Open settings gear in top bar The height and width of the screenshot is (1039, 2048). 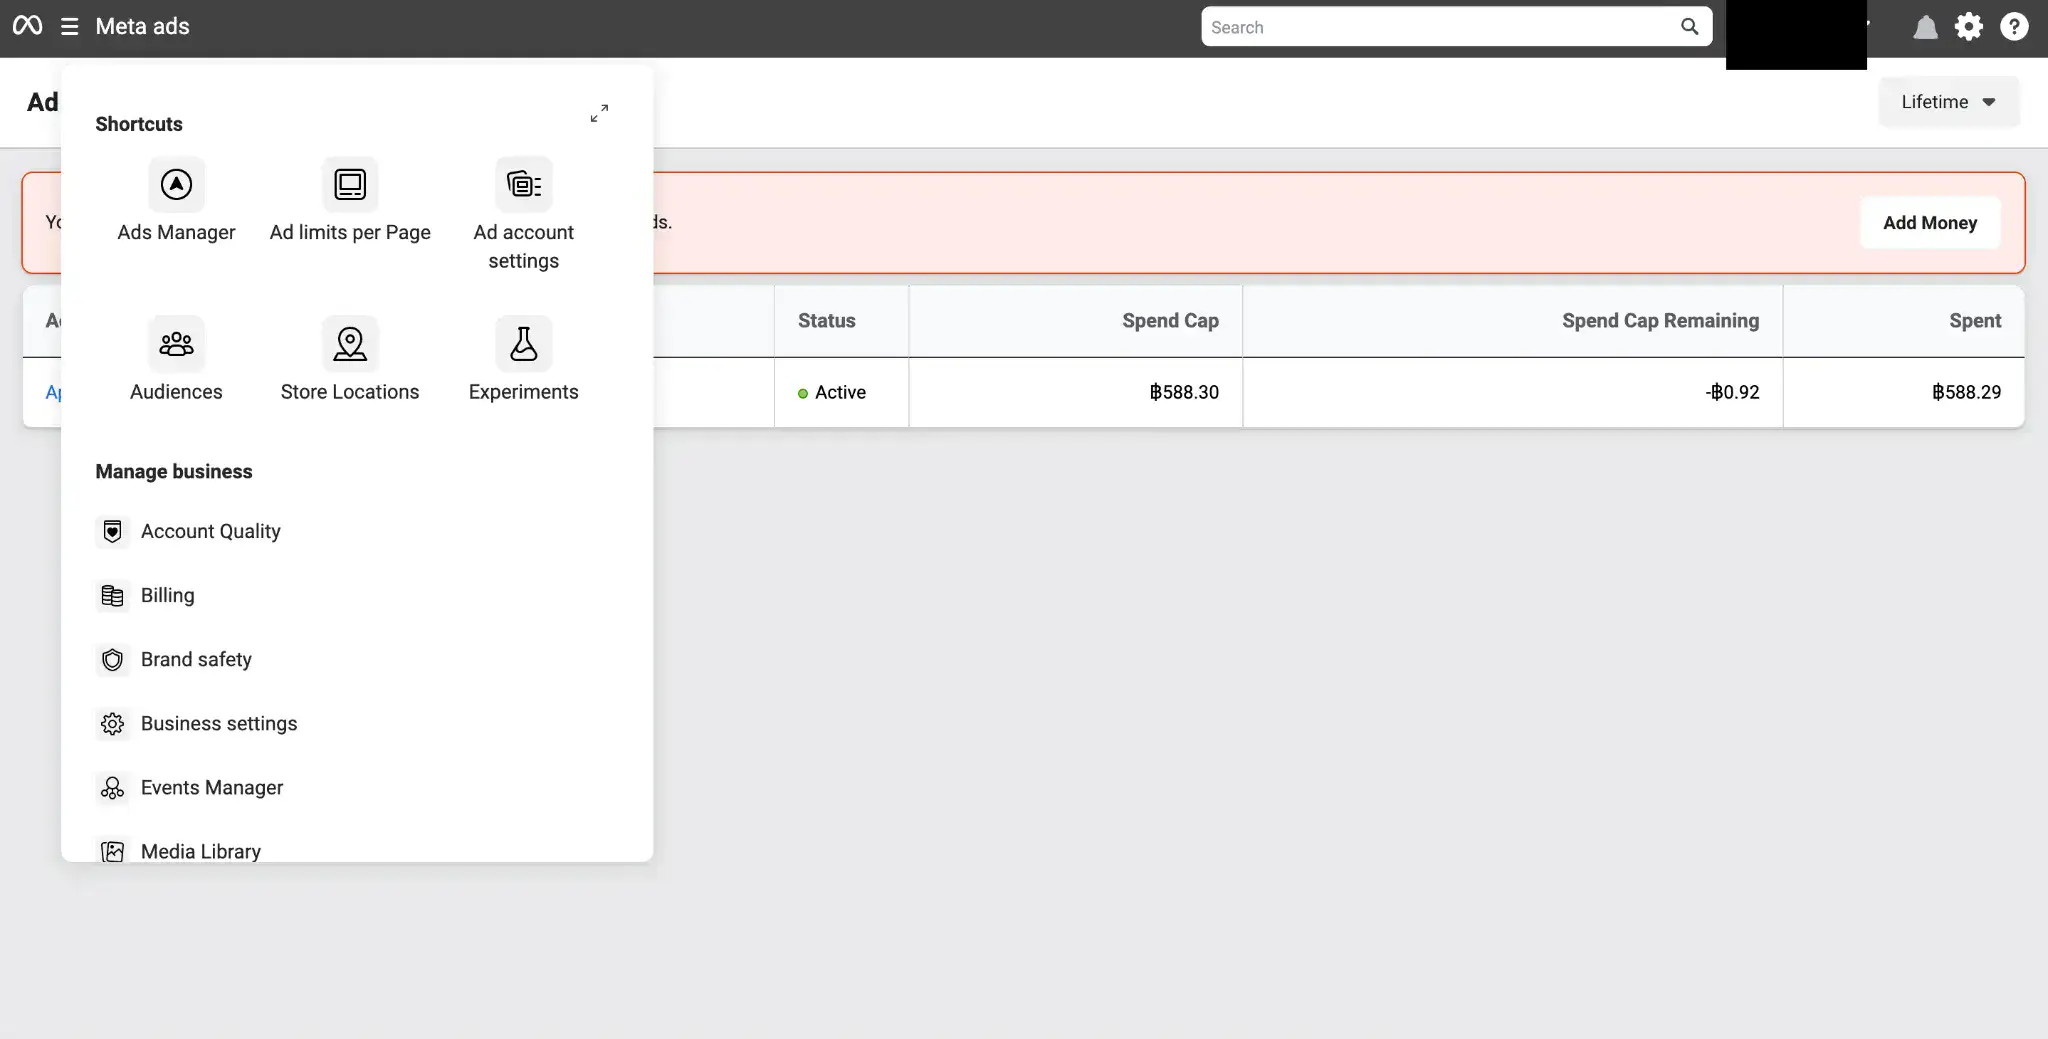tap(1968, 27)
